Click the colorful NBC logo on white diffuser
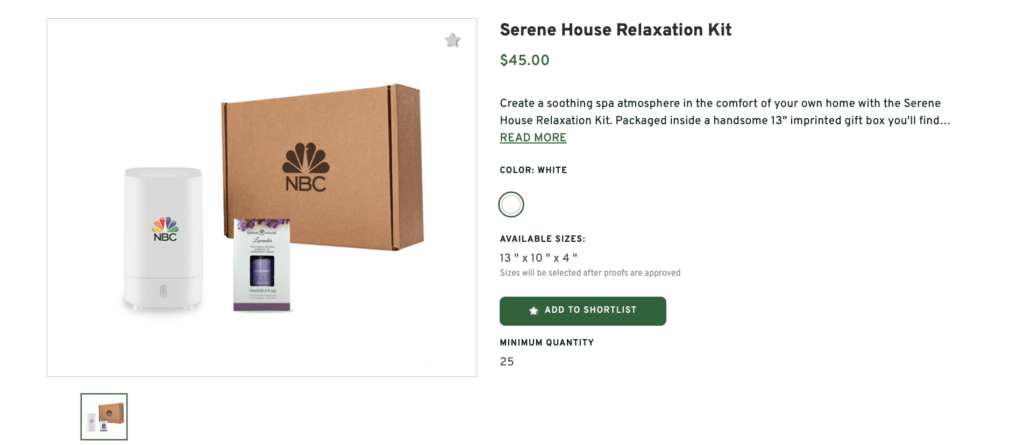This screenshot has width=1024, height=445. 165,229
